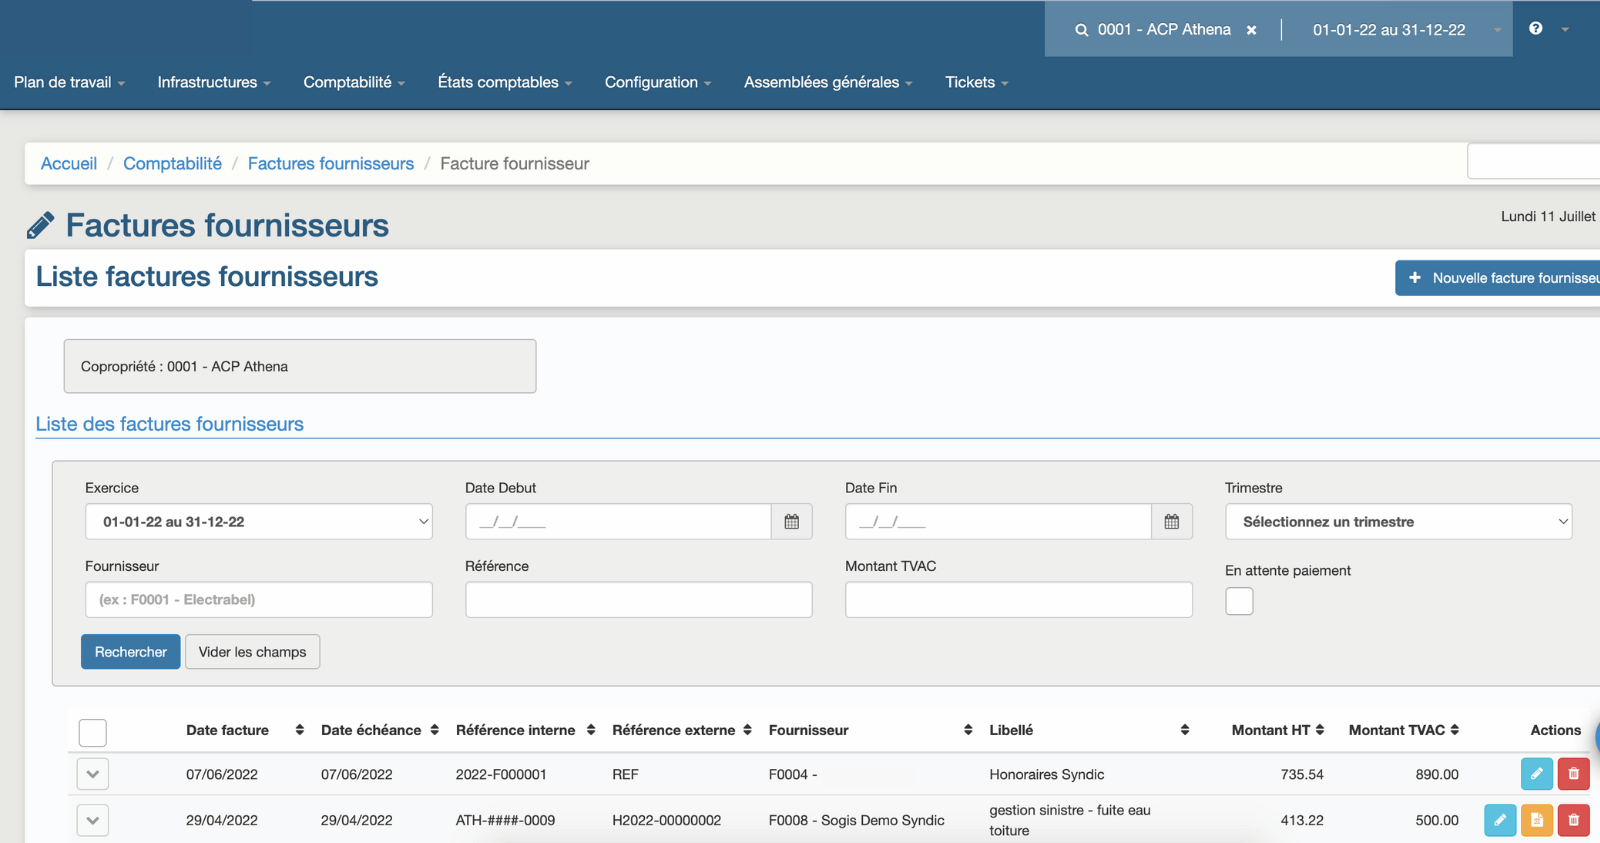Tick the select-all invoices checkbox
This screenshot has width=1600, height=843.
(x=93, y=733)
